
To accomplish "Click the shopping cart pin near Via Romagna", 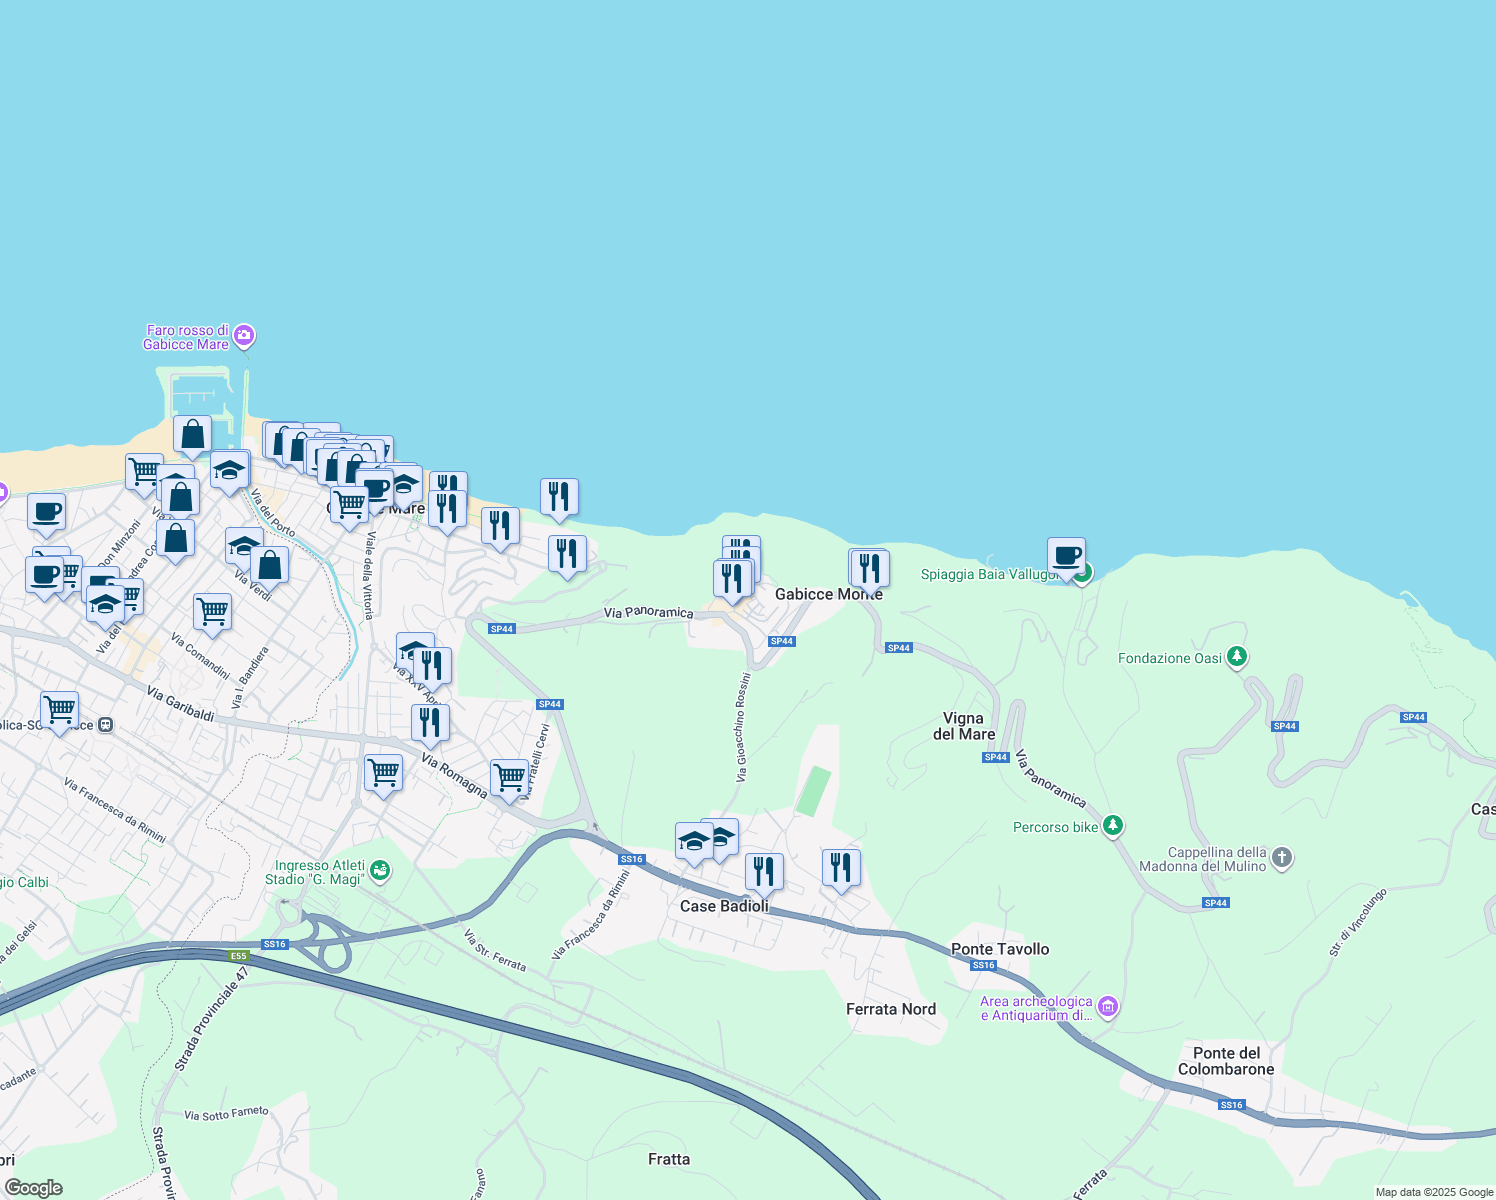I will [x=383, y=772].
